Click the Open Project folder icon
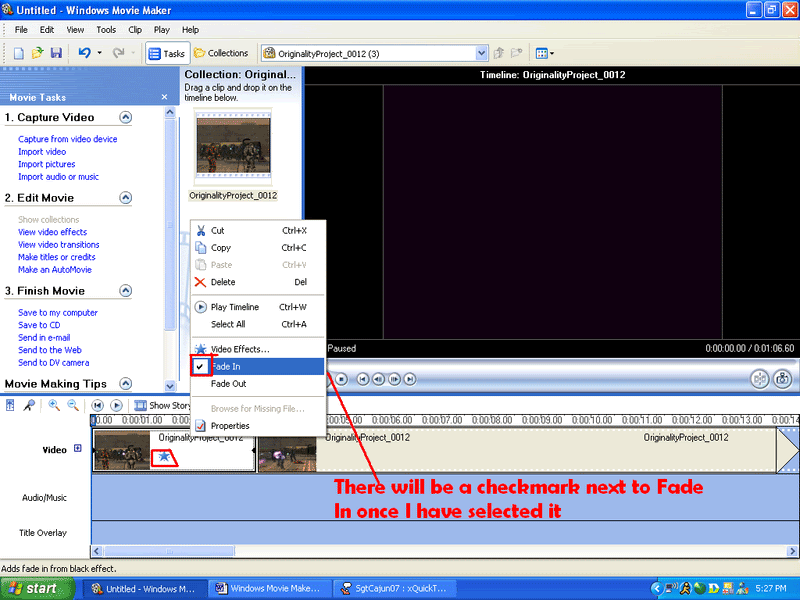This screenshot has width=800, height=600. pyautogui.click(x=37, y=53)
